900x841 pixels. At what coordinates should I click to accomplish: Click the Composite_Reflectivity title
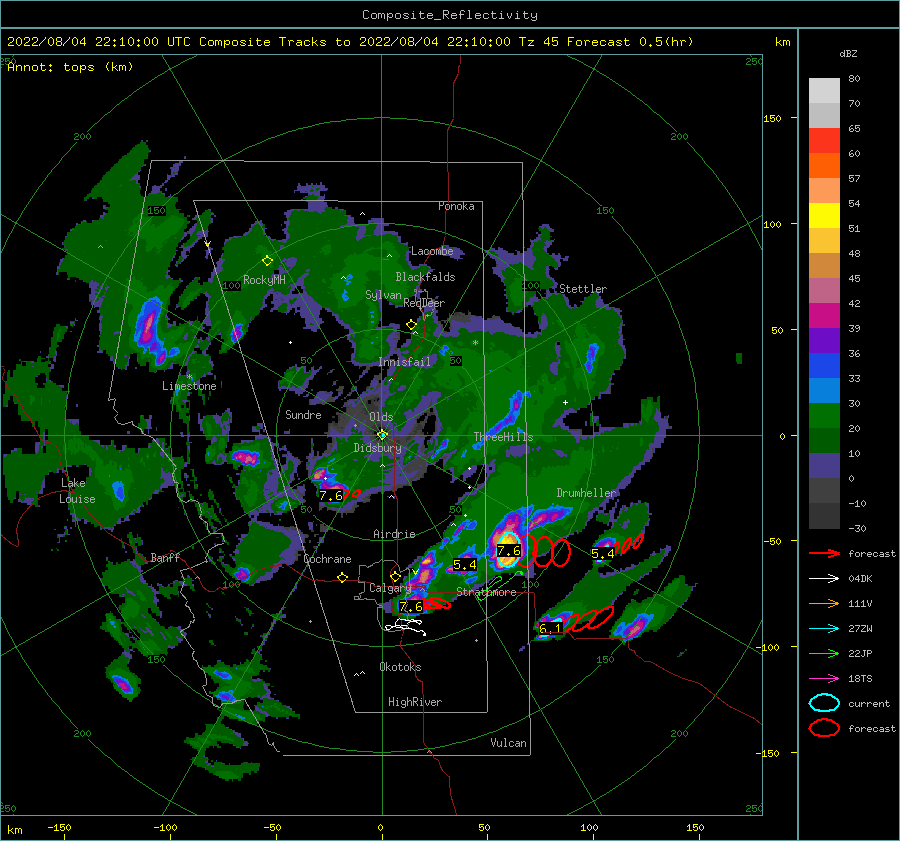[450, 15]
